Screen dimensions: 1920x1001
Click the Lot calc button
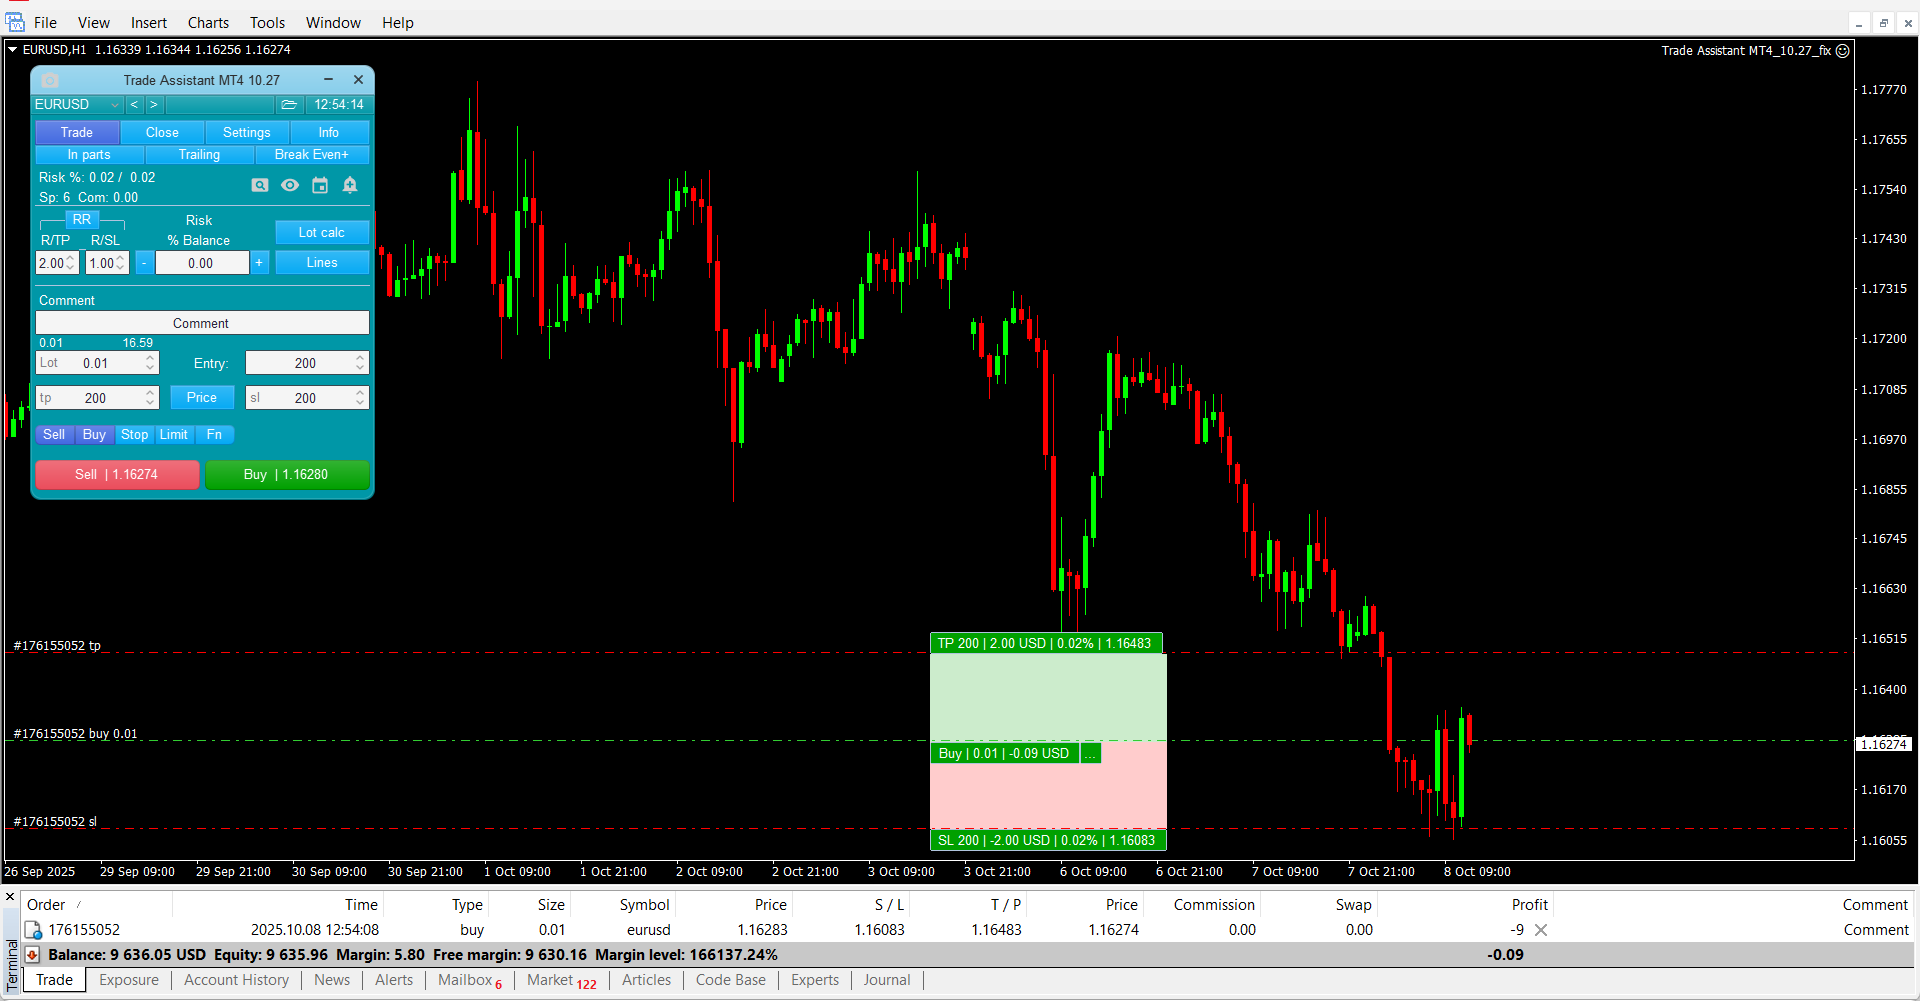(x=322, y=233)
